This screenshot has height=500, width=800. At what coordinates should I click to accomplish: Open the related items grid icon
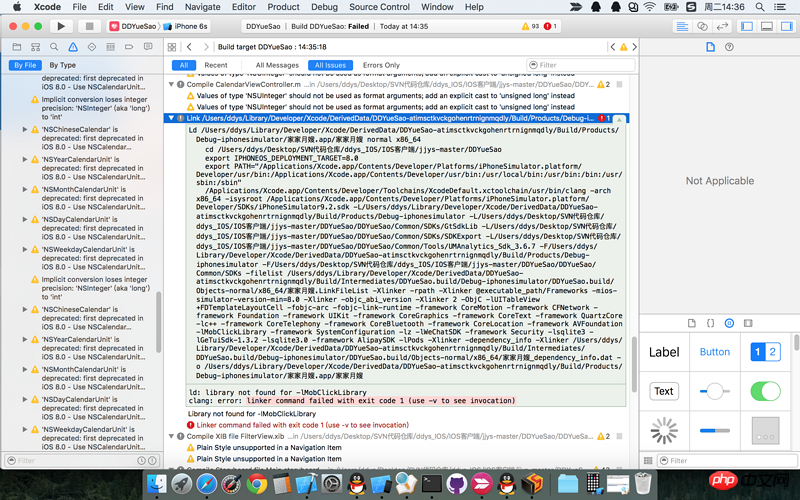(x=172, y=47)
